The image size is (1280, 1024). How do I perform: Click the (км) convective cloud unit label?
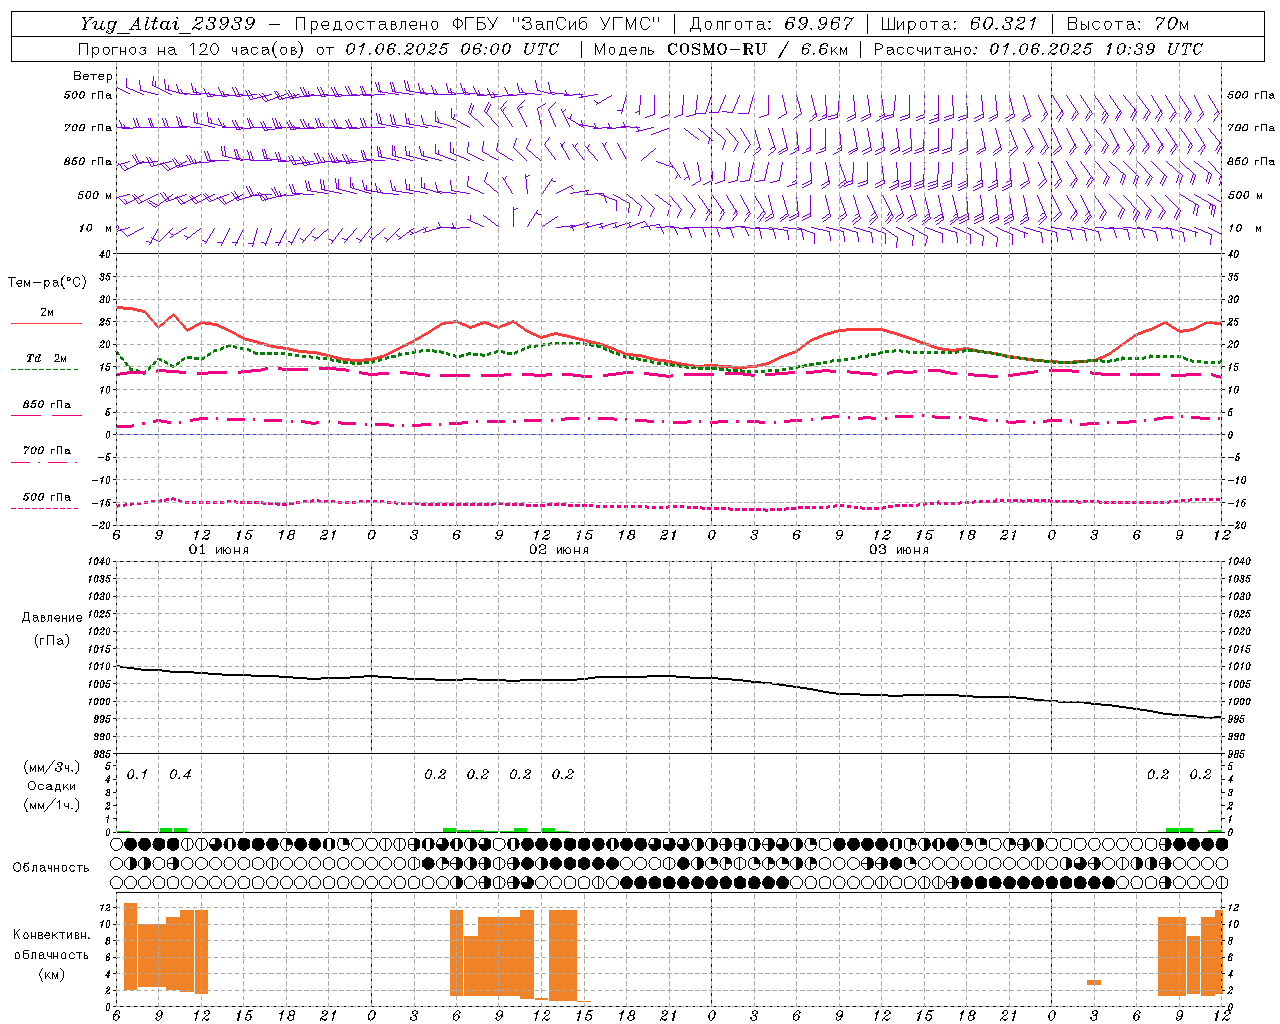pos(52,974)
